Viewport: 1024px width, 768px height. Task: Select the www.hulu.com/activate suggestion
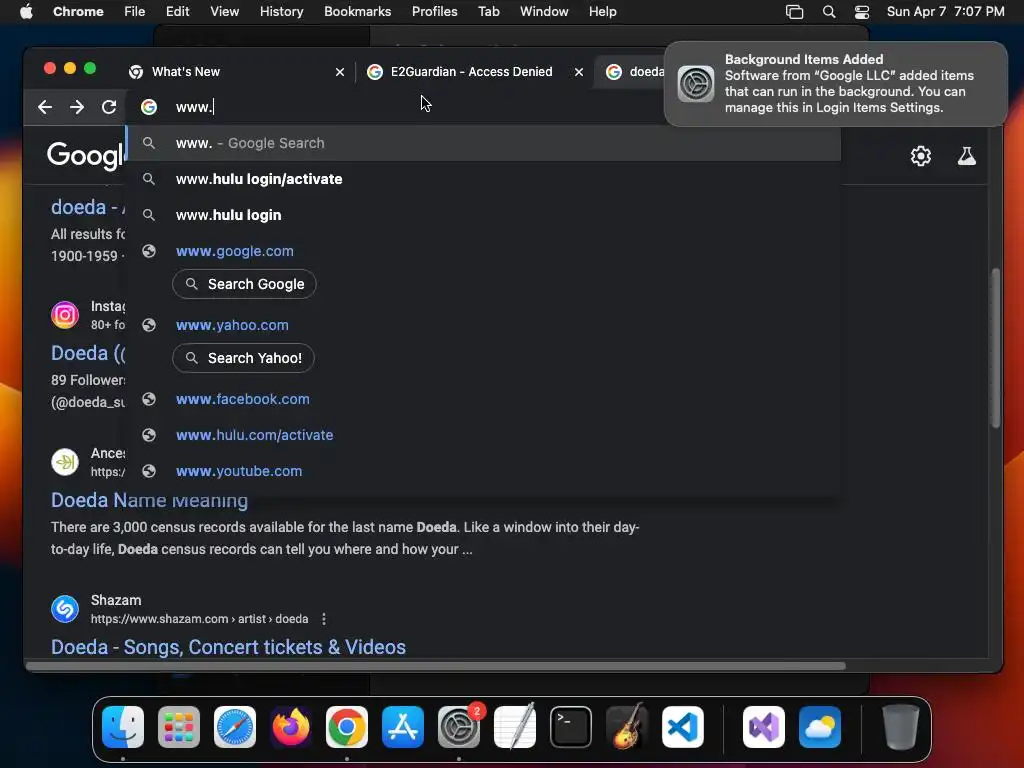483,435
